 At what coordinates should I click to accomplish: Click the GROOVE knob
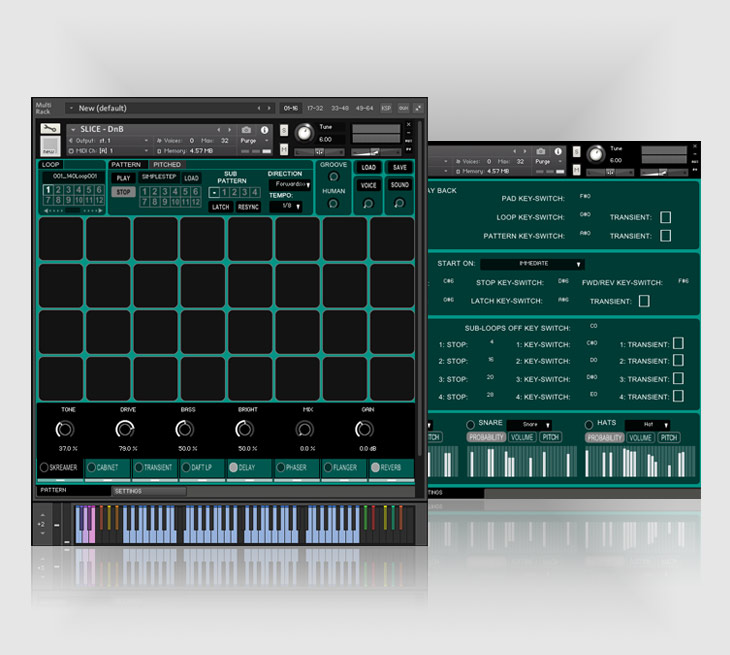tap(333, 177)
